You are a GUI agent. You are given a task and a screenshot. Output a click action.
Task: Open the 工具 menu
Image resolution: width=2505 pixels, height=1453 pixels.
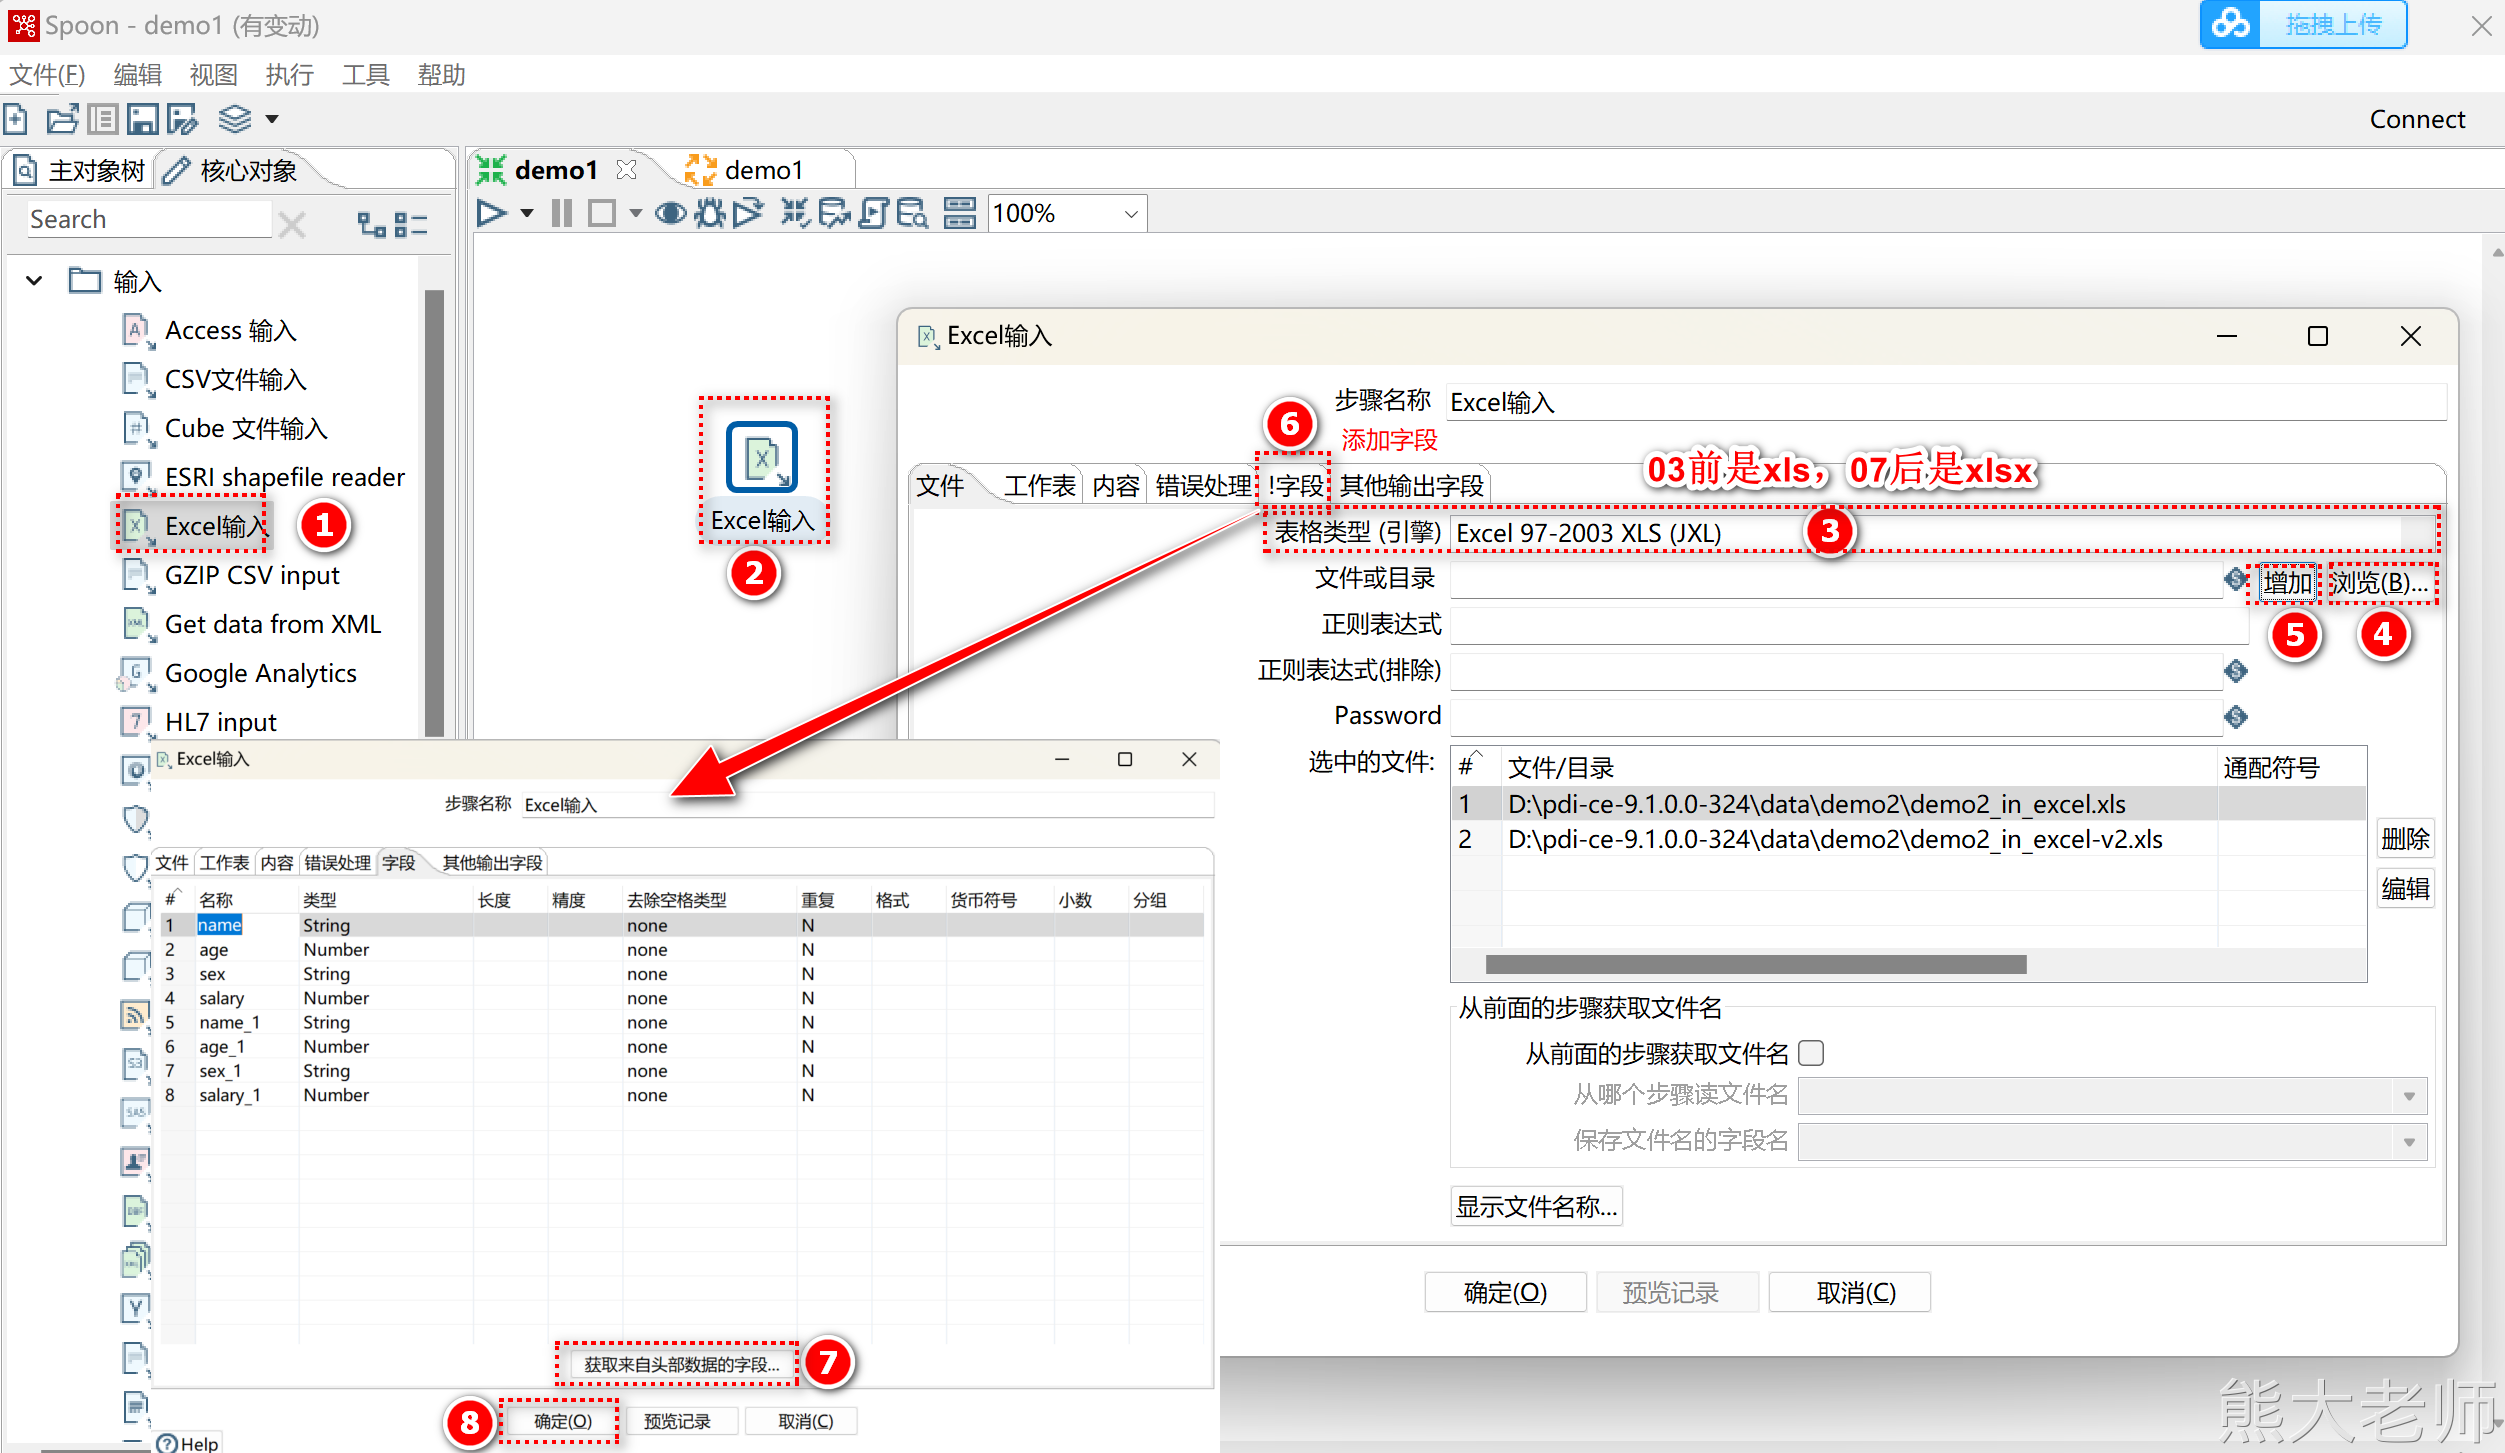365,75
